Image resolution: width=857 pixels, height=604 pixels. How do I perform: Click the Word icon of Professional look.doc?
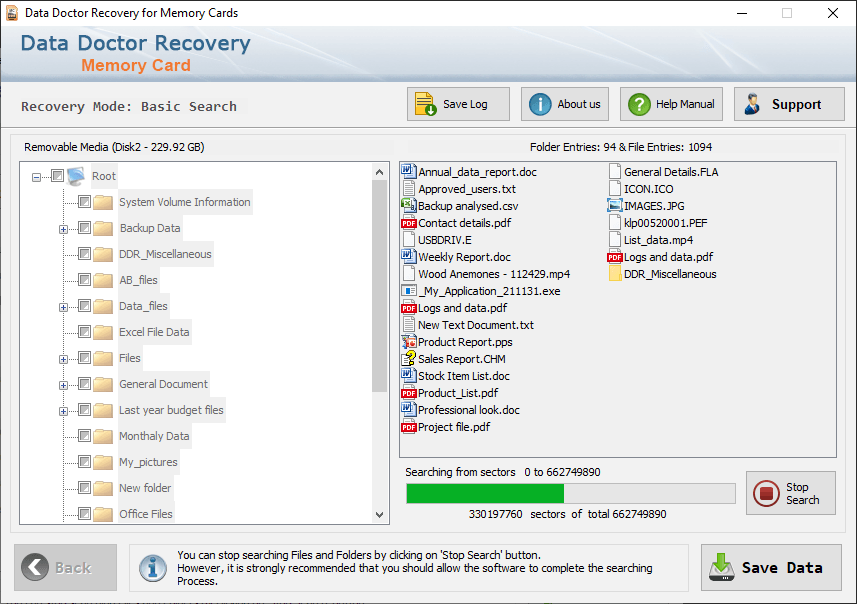pos(408,409)
